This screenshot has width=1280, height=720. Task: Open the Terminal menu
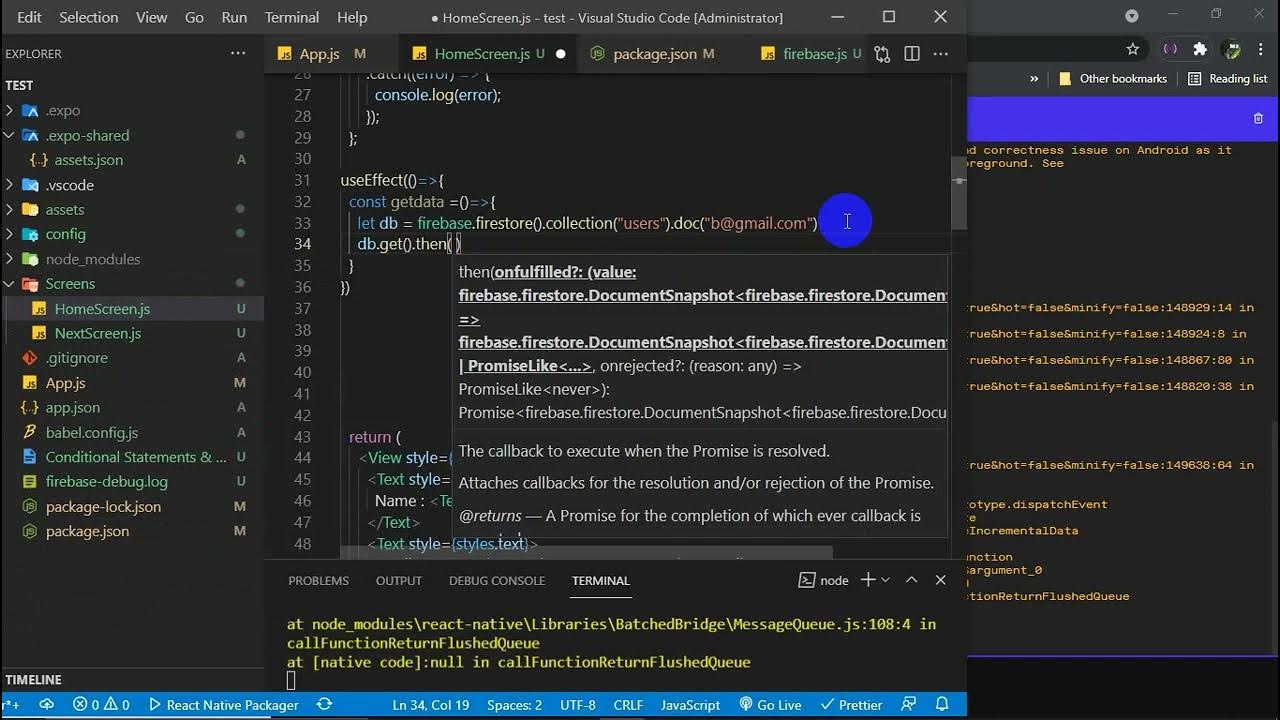(x=292, y=17)
